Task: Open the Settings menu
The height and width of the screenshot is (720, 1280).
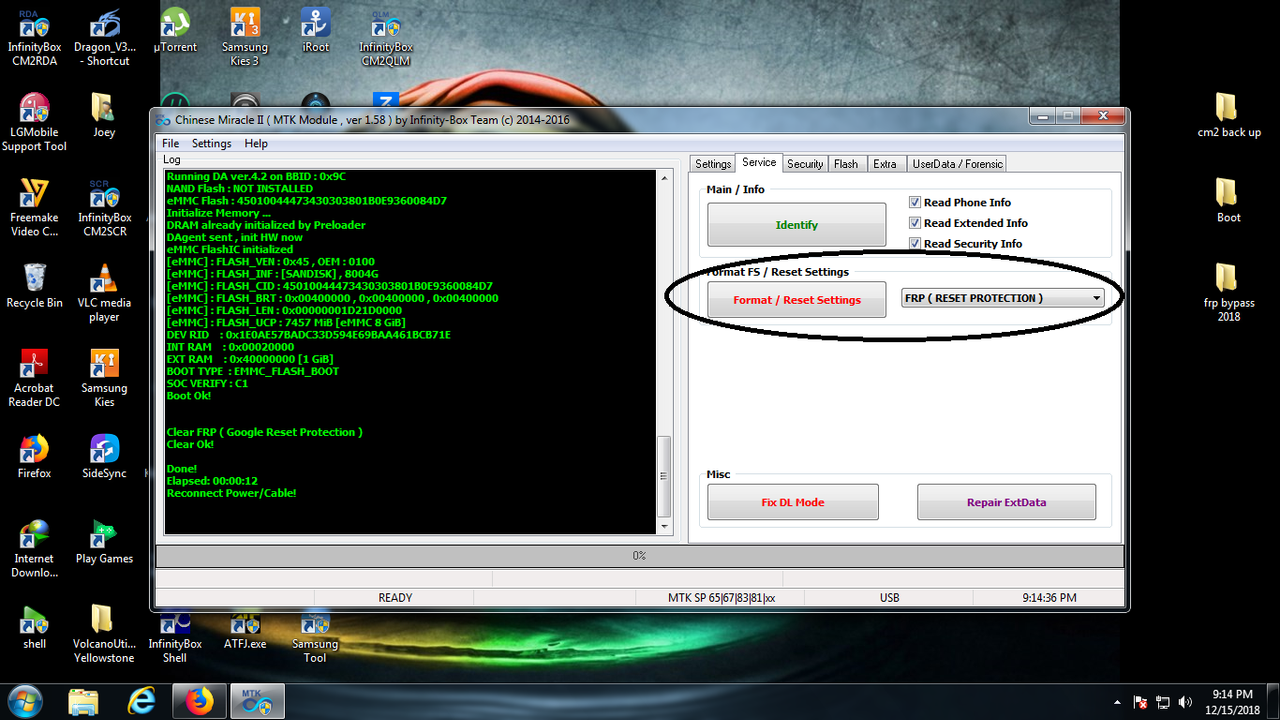Action: coord(211,143)
